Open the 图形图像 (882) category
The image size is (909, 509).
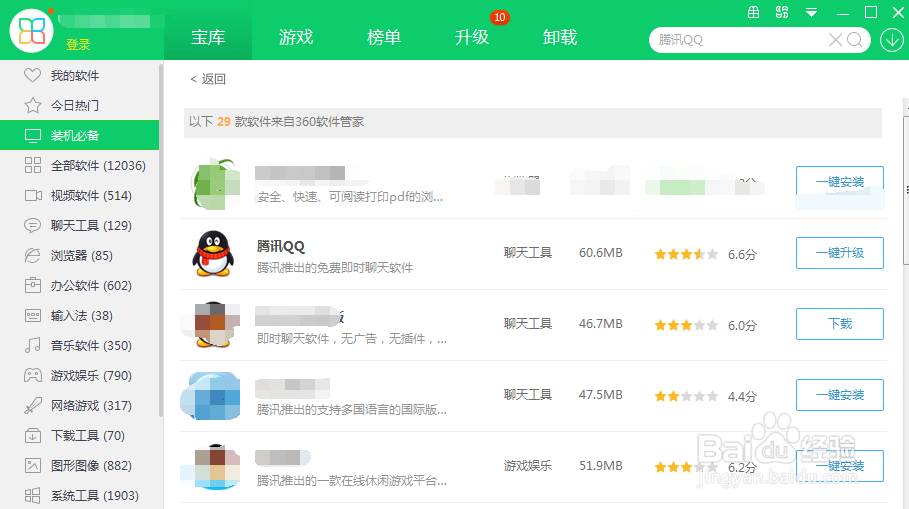(x=79, y=466)
